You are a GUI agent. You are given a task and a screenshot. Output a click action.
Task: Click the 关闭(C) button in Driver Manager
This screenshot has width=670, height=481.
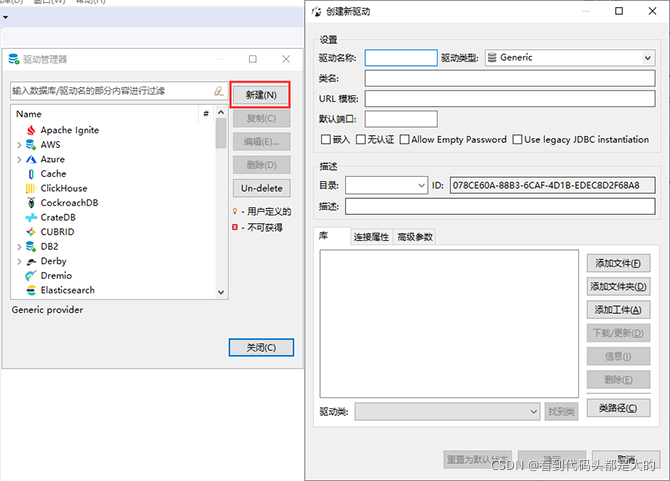point(261,347)
